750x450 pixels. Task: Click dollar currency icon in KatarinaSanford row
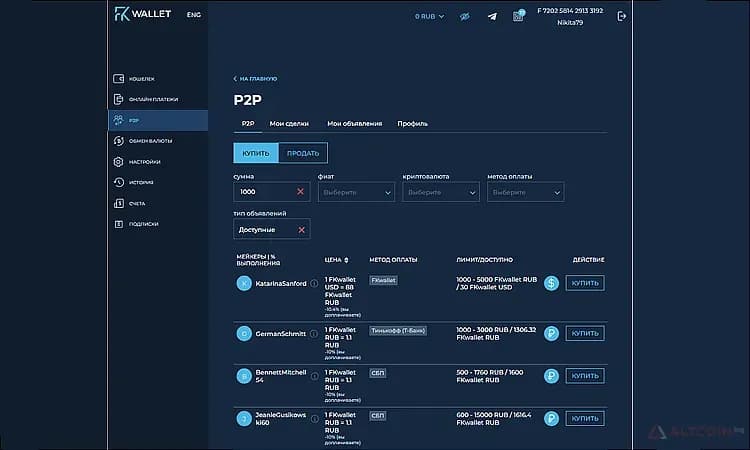[x=551, y=283]
